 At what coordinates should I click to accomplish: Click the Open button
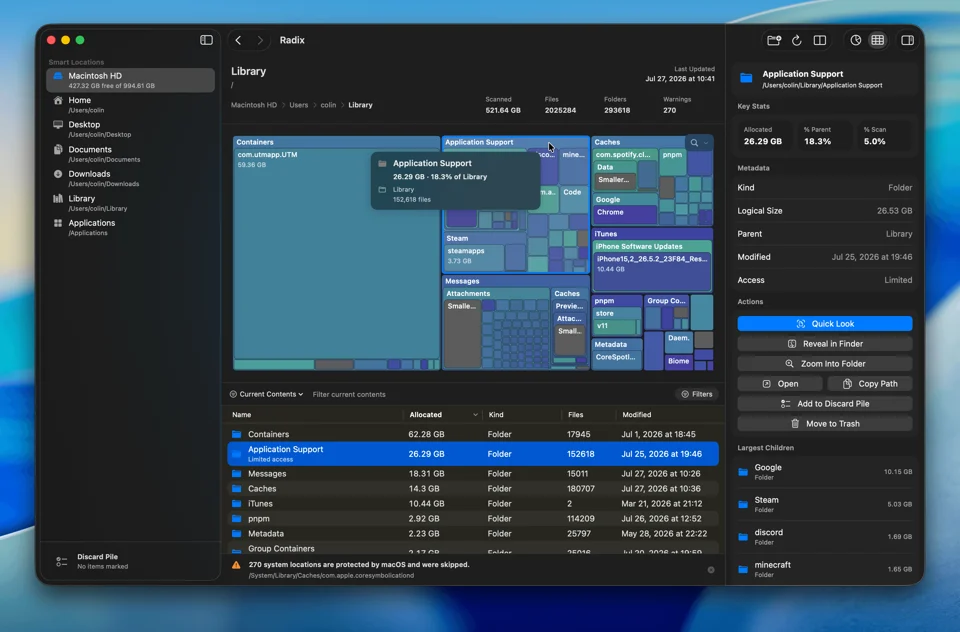tap(780, 383)
